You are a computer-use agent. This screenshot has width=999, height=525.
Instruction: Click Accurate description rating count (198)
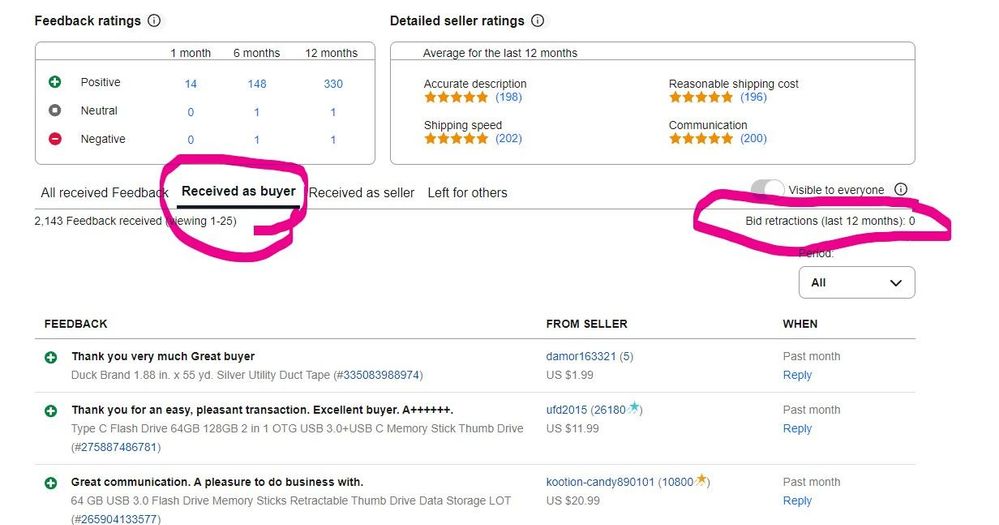pyautogui.click(x=508, y=97)
